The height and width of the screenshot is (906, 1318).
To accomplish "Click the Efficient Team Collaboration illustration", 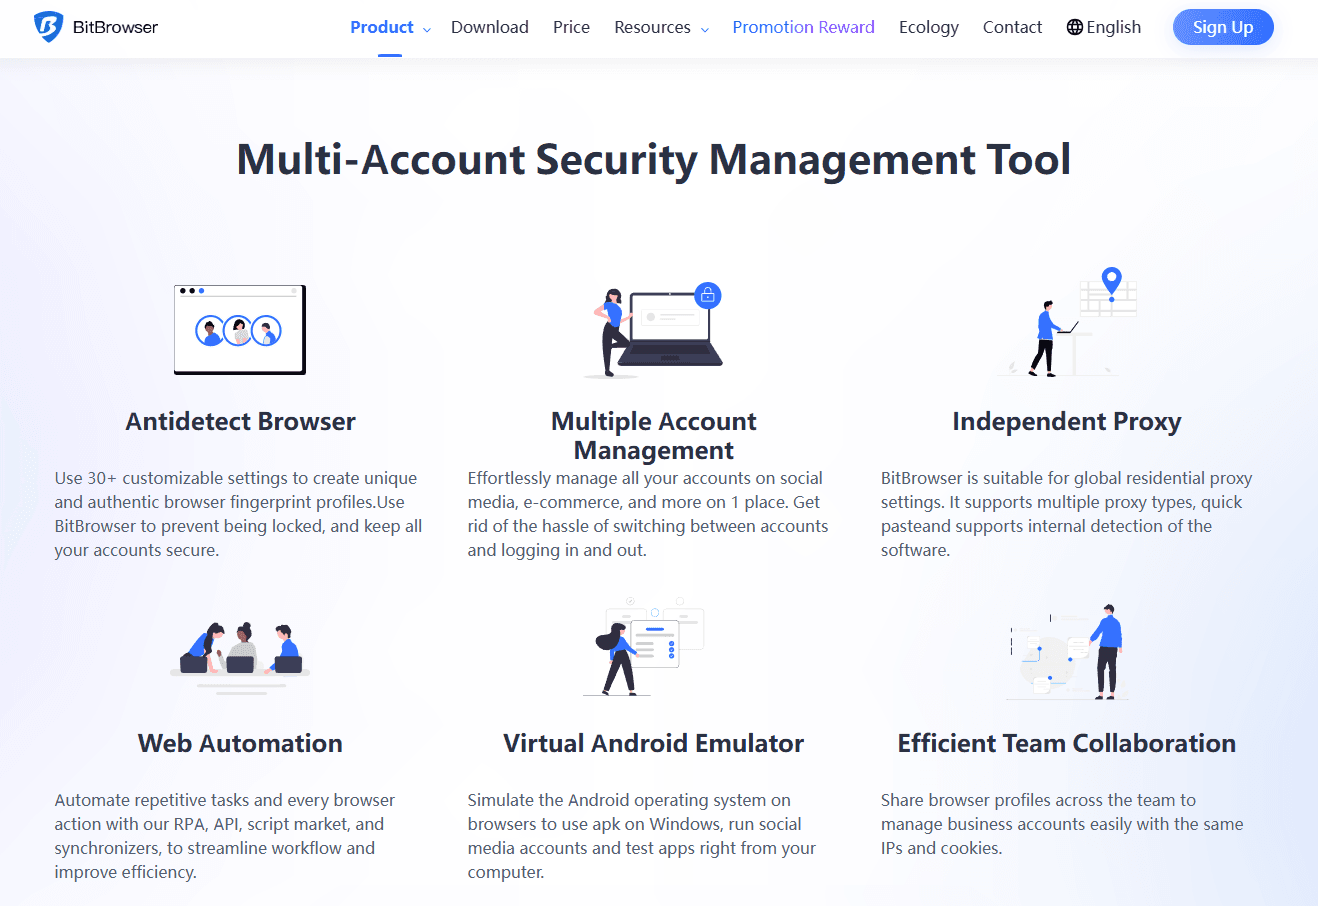I will [x=1067, y=651].
